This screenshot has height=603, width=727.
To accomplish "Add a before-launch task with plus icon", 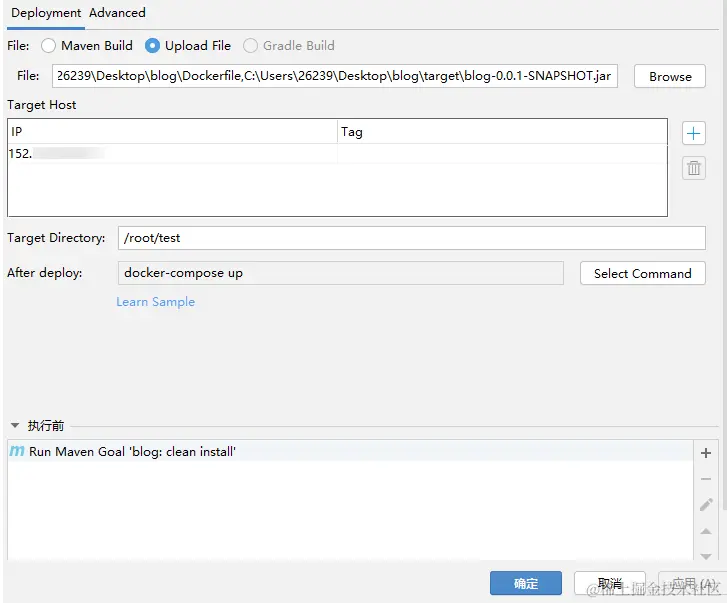I will 706,453.
